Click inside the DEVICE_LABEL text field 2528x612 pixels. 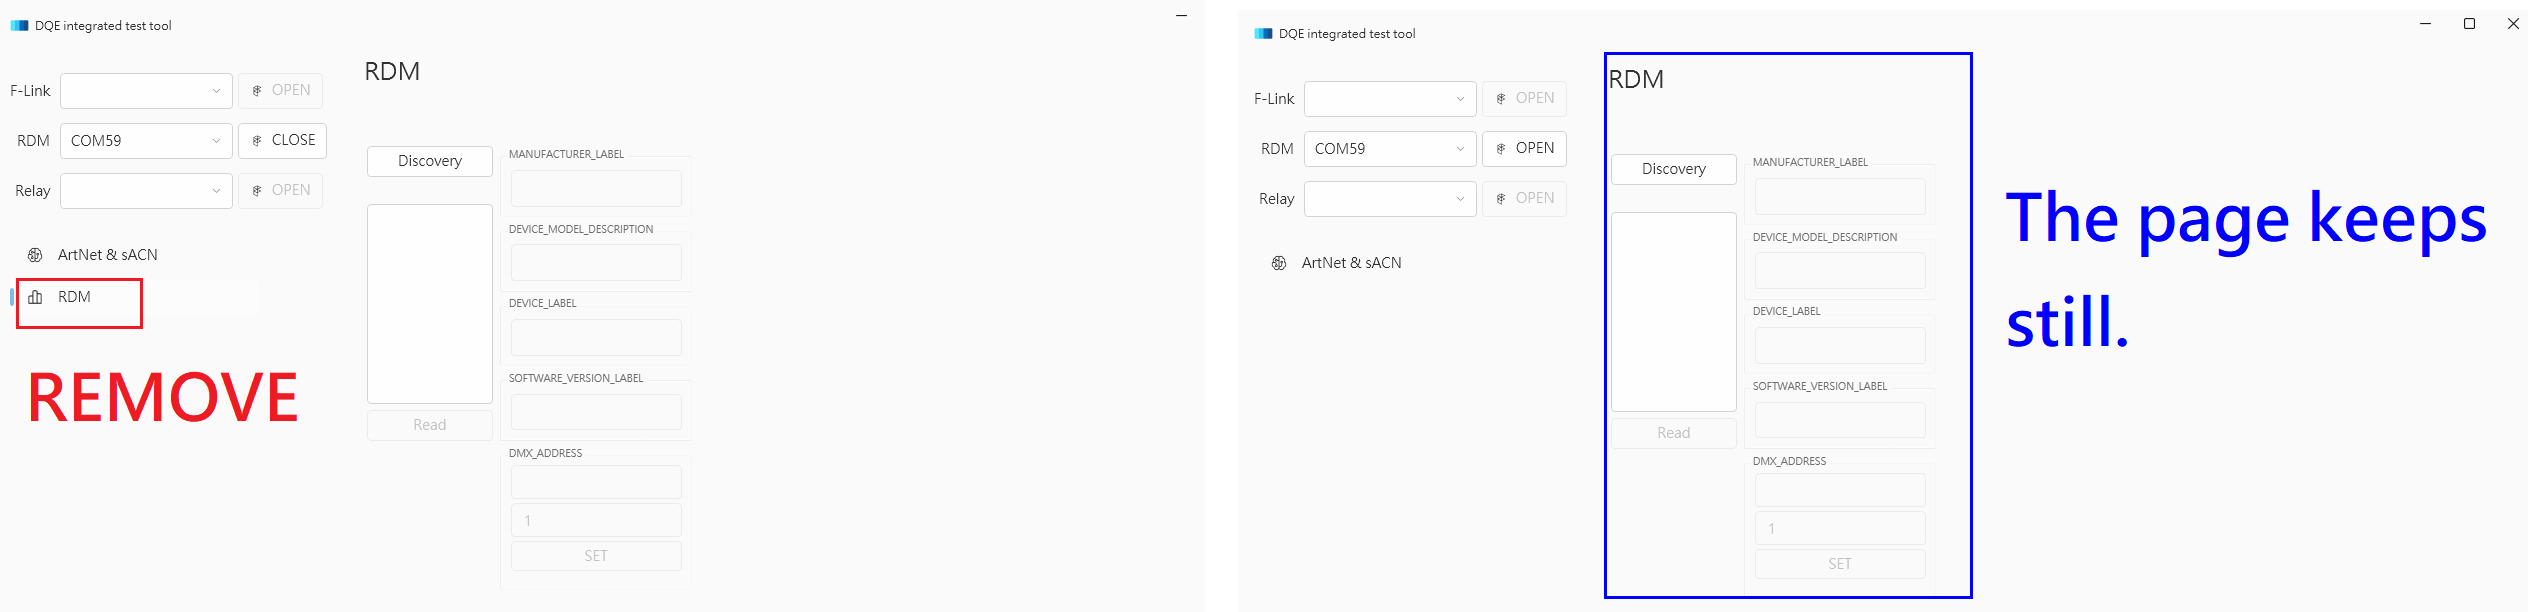click(x=595, y=337)
